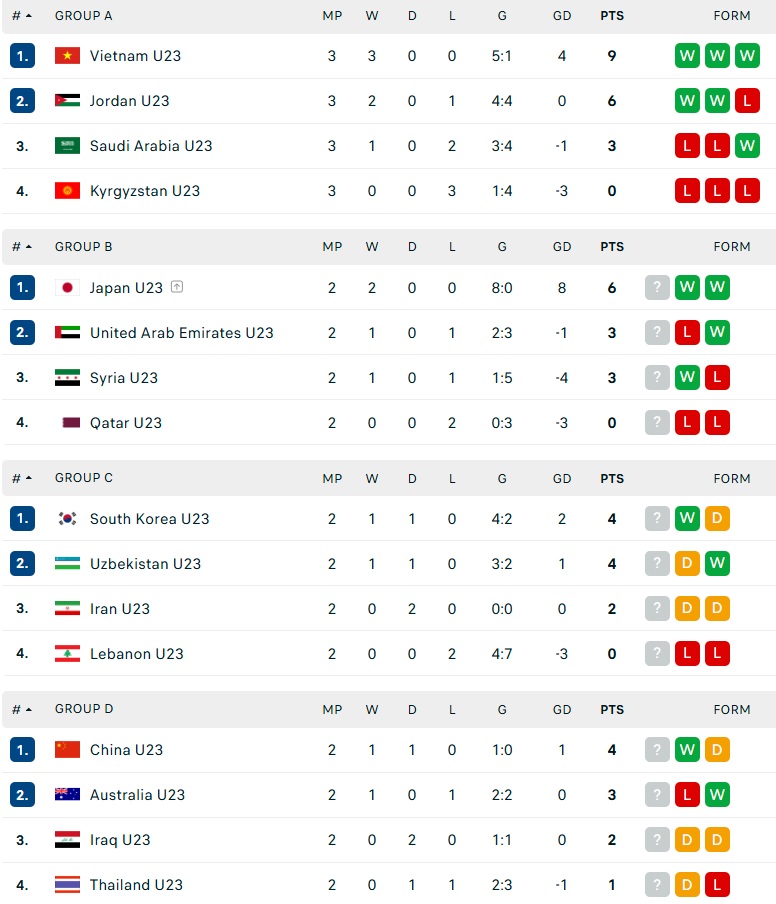
Task: Click the red L form badge for Jordan U23
Action: (747, 101)
